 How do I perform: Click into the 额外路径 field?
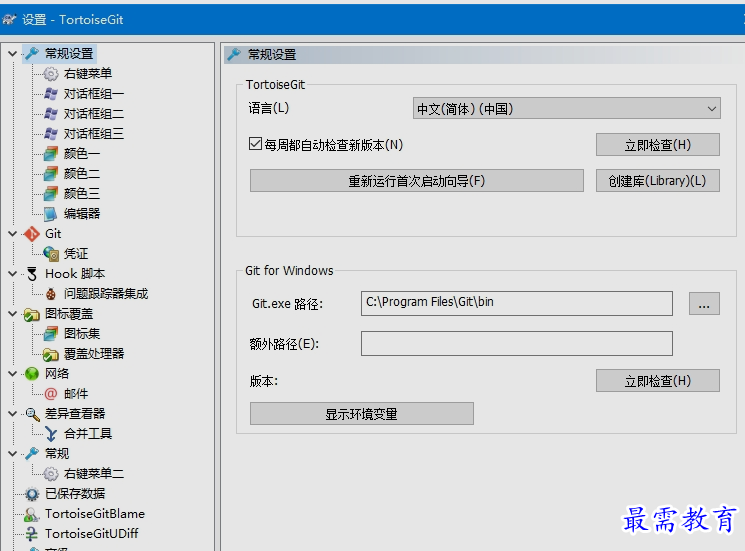point(517,343)
